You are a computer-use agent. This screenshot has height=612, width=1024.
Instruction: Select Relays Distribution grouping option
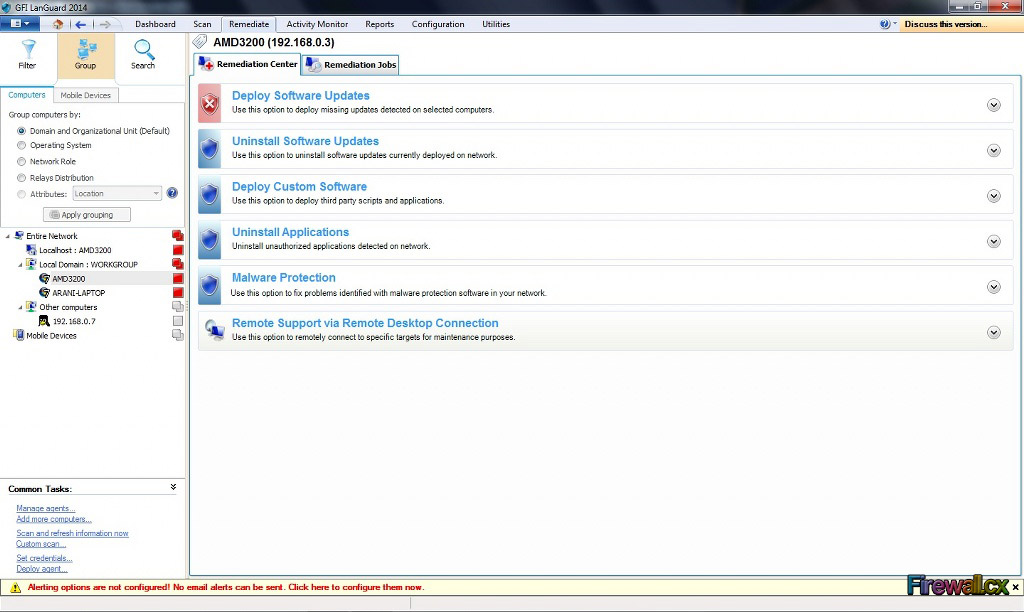pos(22,178)
